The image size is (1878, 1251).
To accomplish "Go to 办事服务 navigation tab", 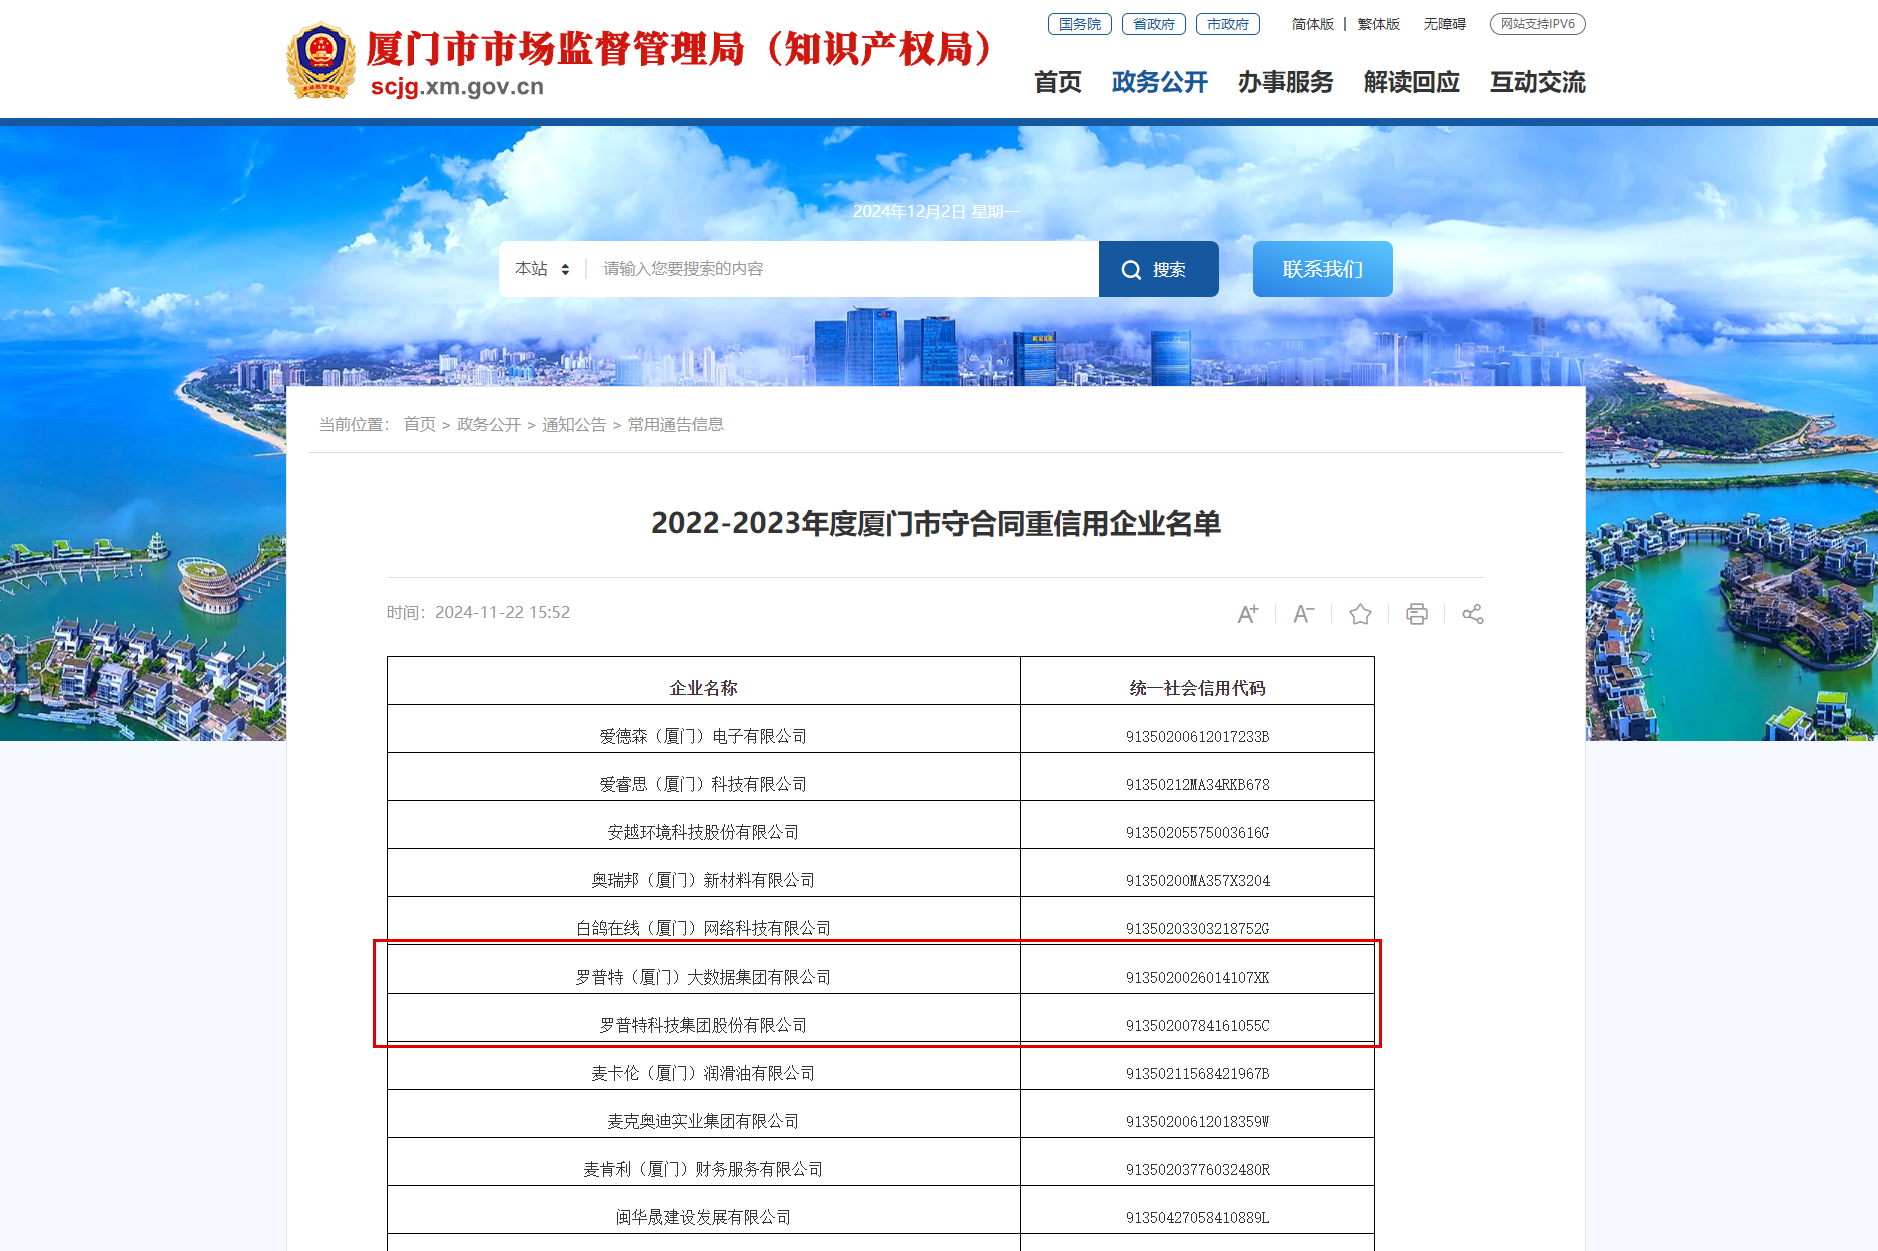I will (x=1286, y=82).
